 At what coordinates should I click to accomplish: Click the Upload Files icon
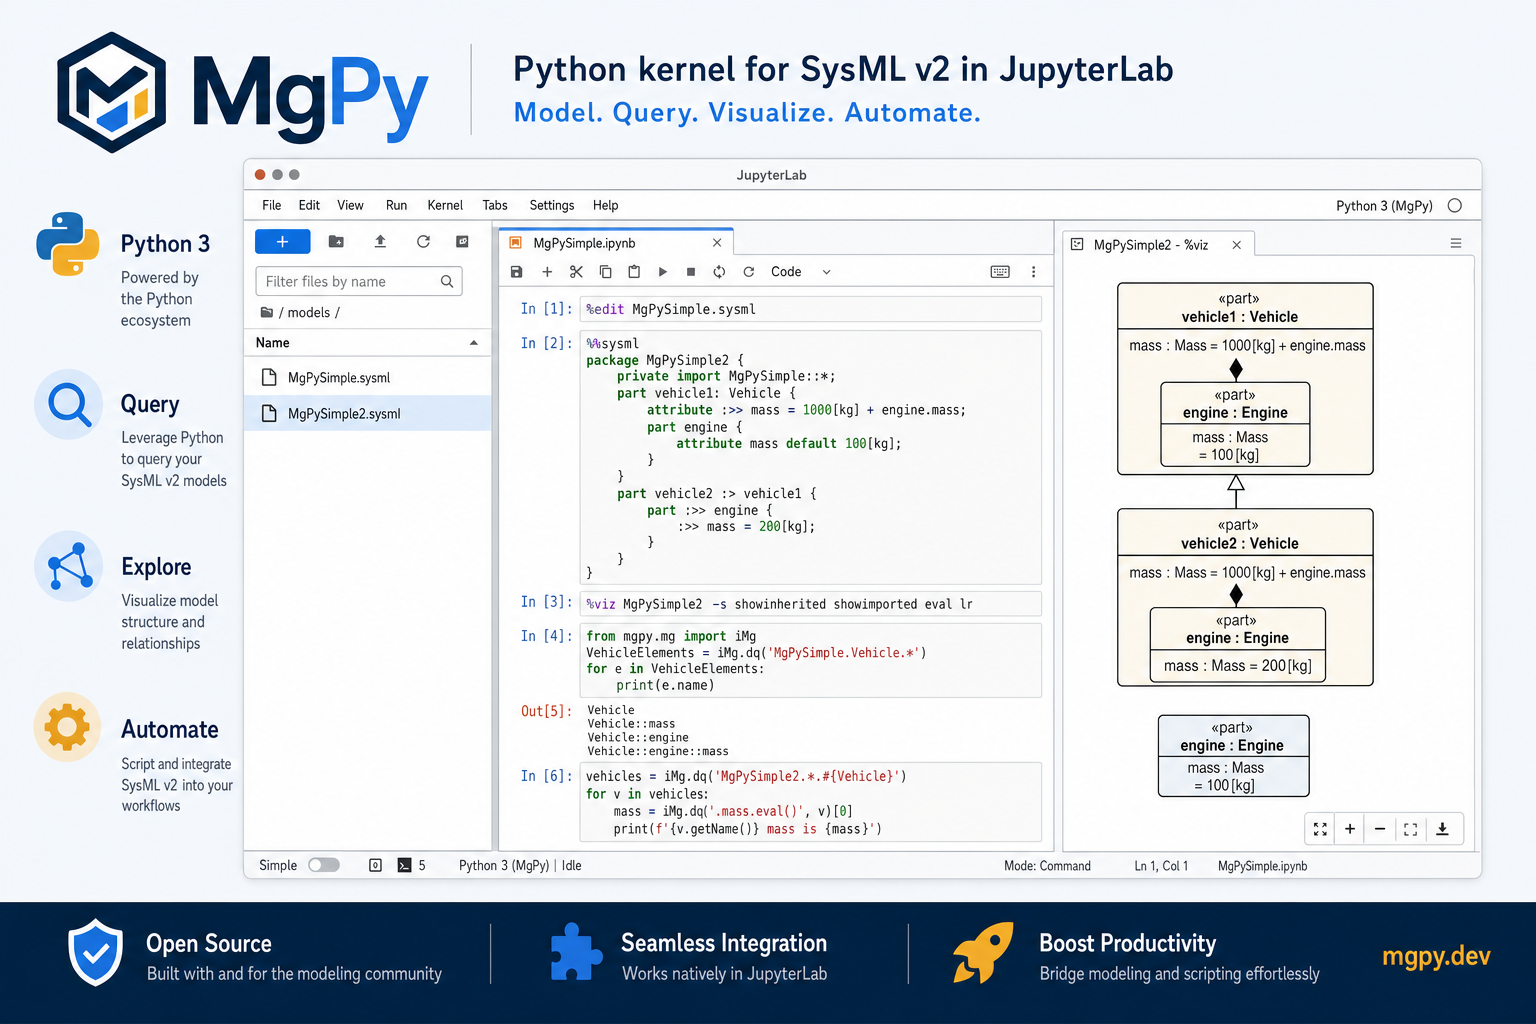tap(380, 242)
